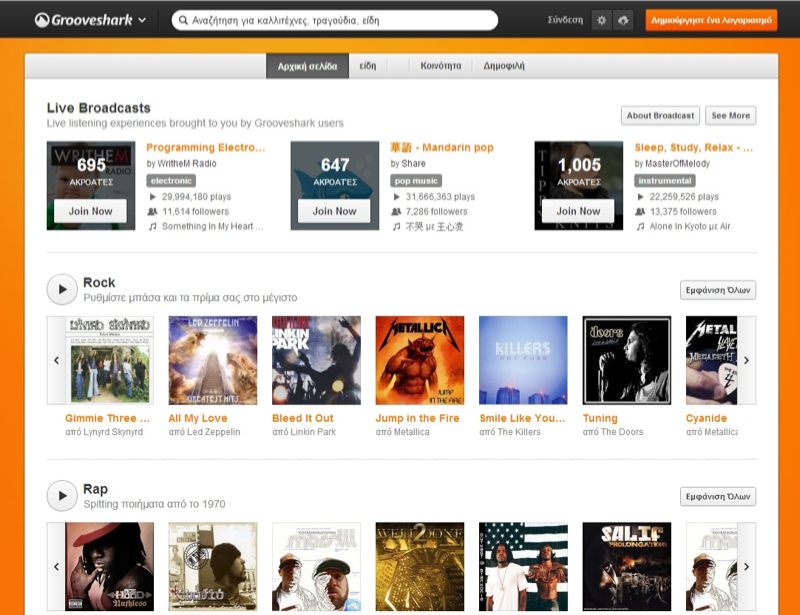Open the Smile Like You song link
Viewport: 800px width, 615px height.
click(x=522, y=418)
